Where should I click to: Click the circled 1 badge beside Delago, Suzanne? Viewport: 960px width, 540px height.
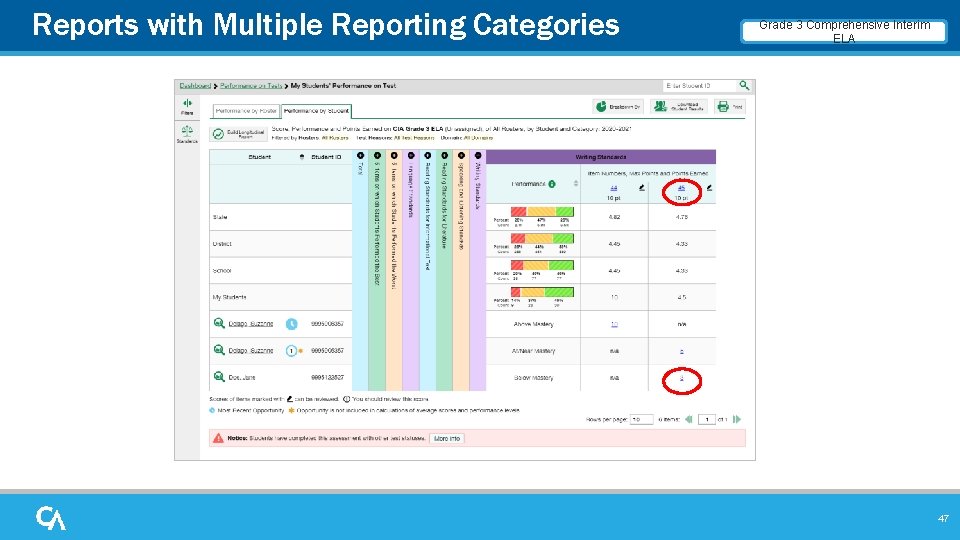tap(291, 351)
